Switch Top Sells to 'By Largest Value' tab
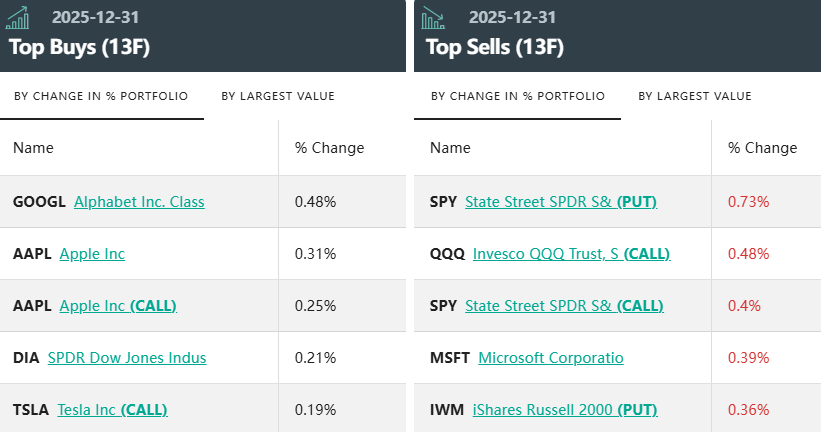 click(x=694, y=97)
